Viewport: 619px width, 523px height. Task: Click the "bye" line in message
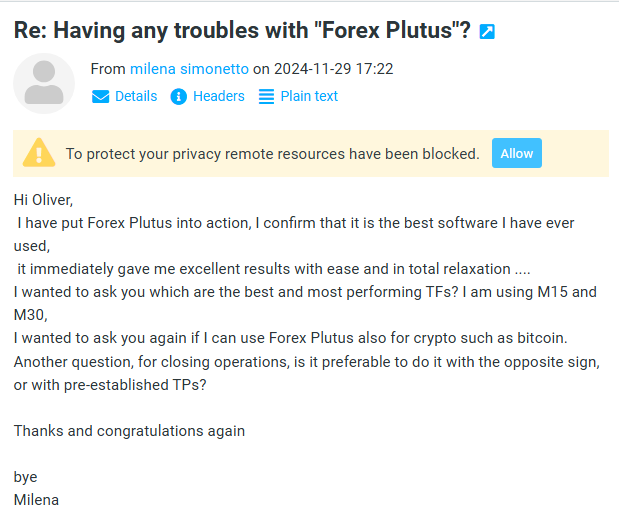pos(26,477)
